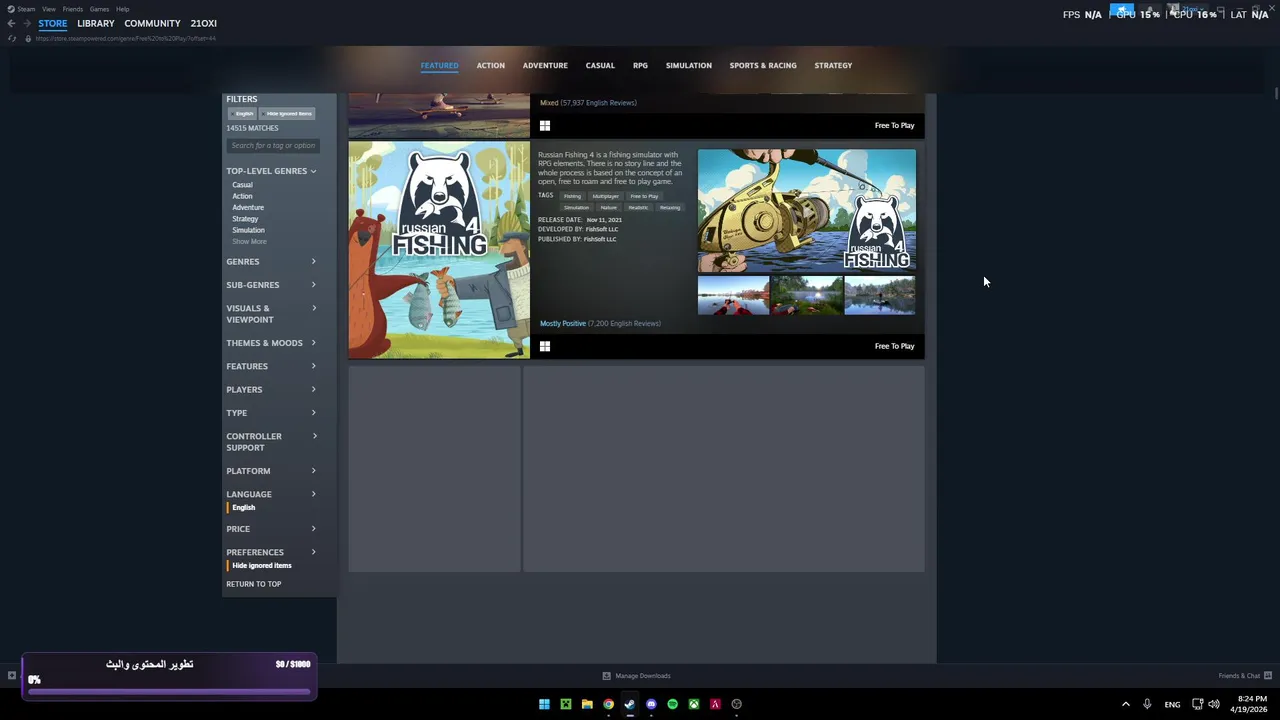This screenshot has width=1280, height=720.
Task: Expand the Players filter section
Action: (x=271, y=390)
